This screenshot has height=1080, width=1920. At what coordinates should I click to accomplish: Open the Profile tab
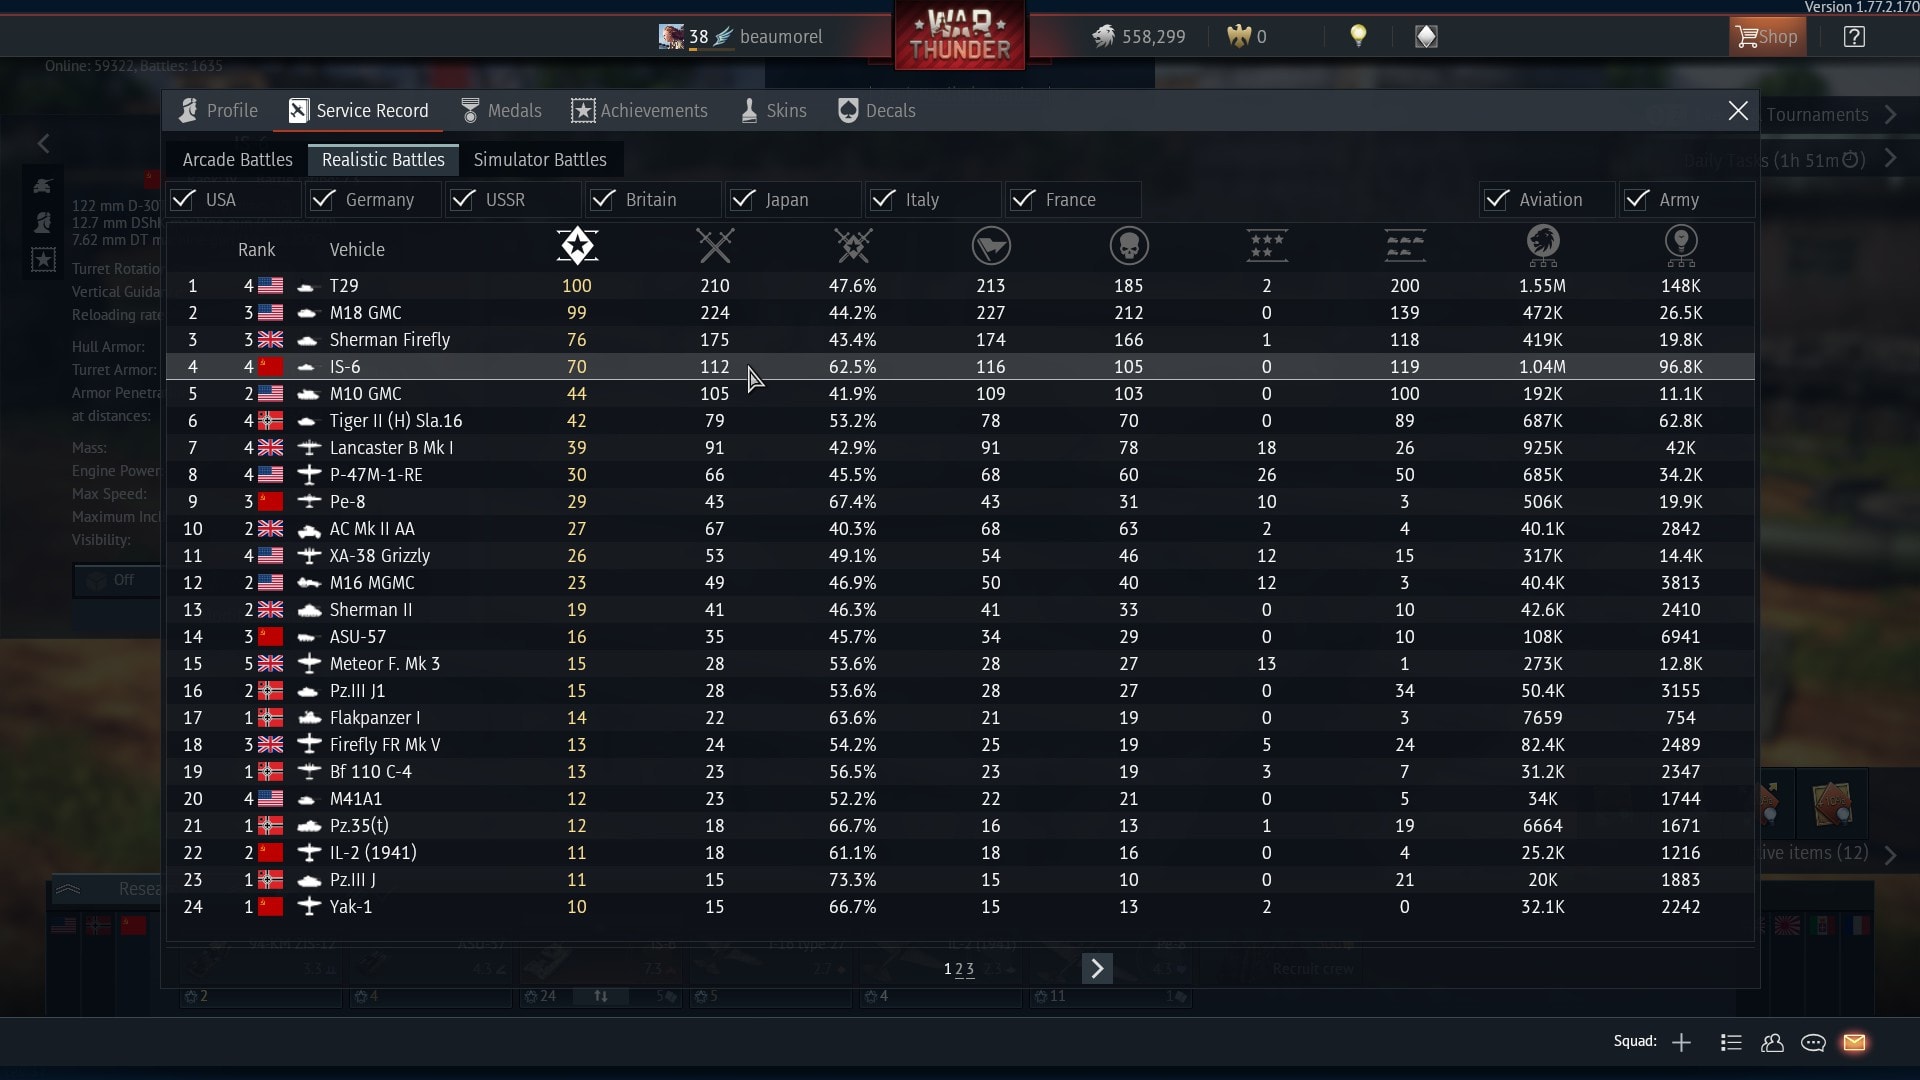(x=218, y=111)
